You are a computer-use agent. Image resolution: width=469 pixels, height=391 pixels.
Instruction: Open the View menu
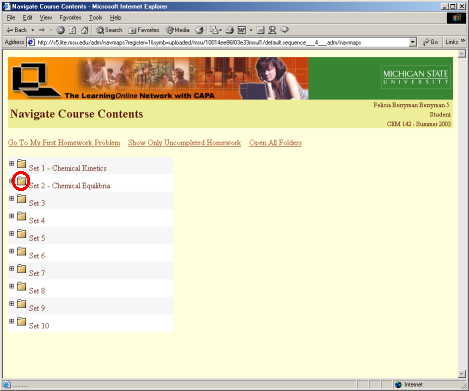(46, 18)
